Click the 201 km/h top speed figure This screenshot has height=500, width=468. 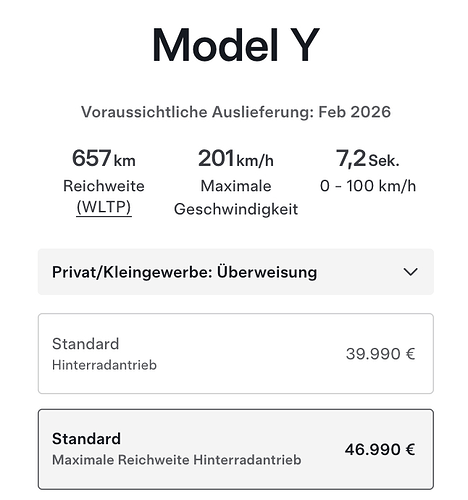(236, 158)
